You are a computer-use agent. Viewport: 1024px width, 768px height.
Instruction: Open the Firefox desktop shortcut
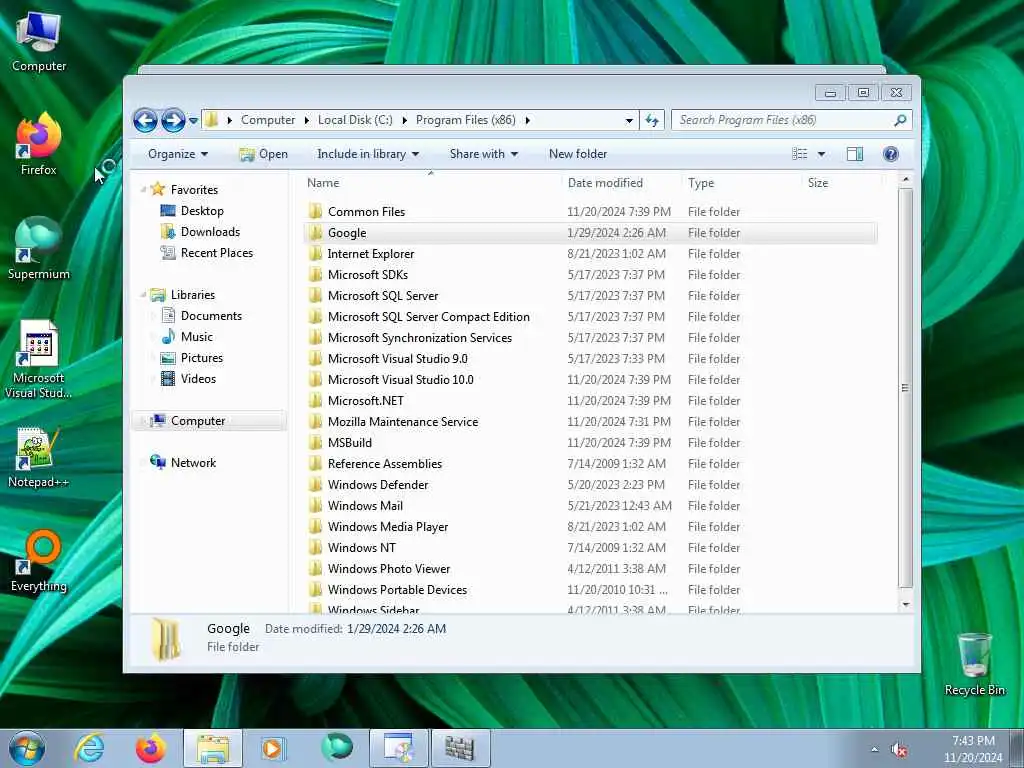[39, 144]
